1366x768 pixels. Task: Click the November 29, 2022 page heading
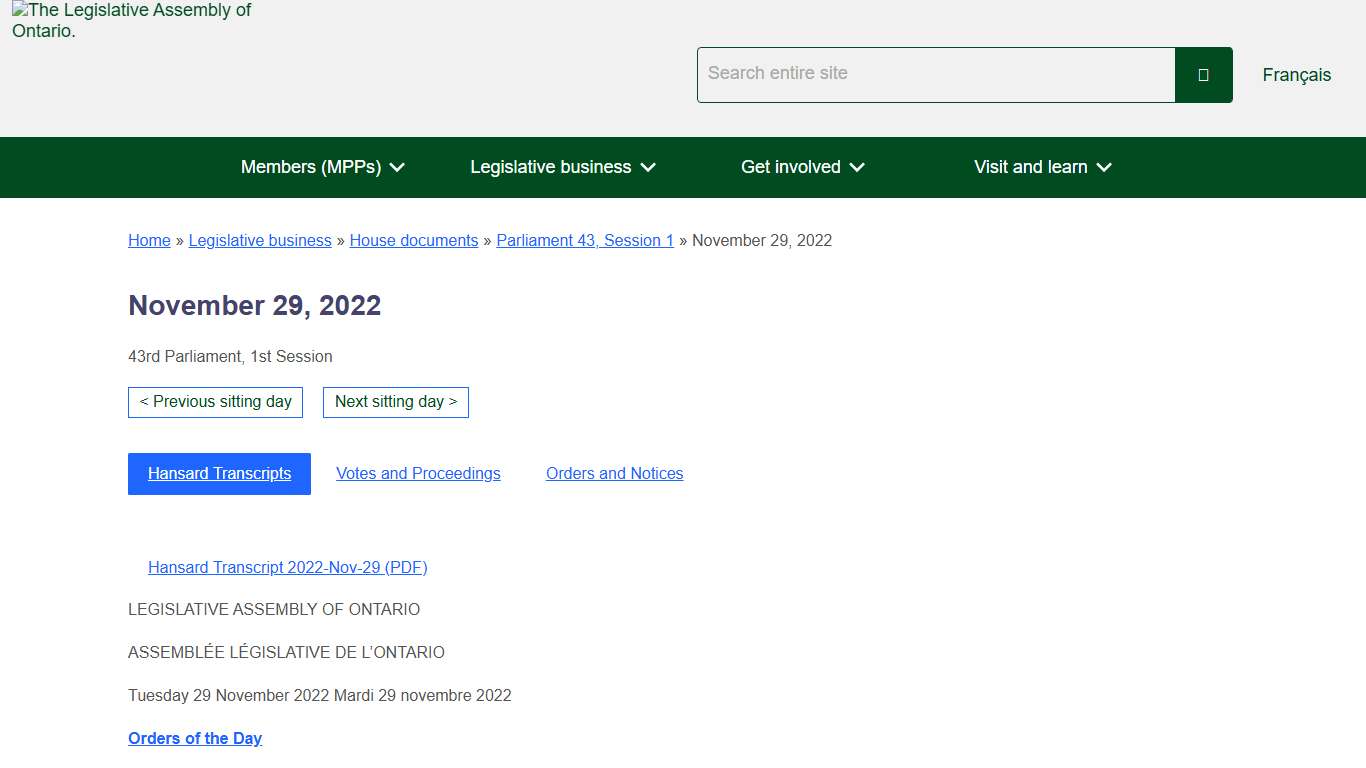click(x=254, y=305)
